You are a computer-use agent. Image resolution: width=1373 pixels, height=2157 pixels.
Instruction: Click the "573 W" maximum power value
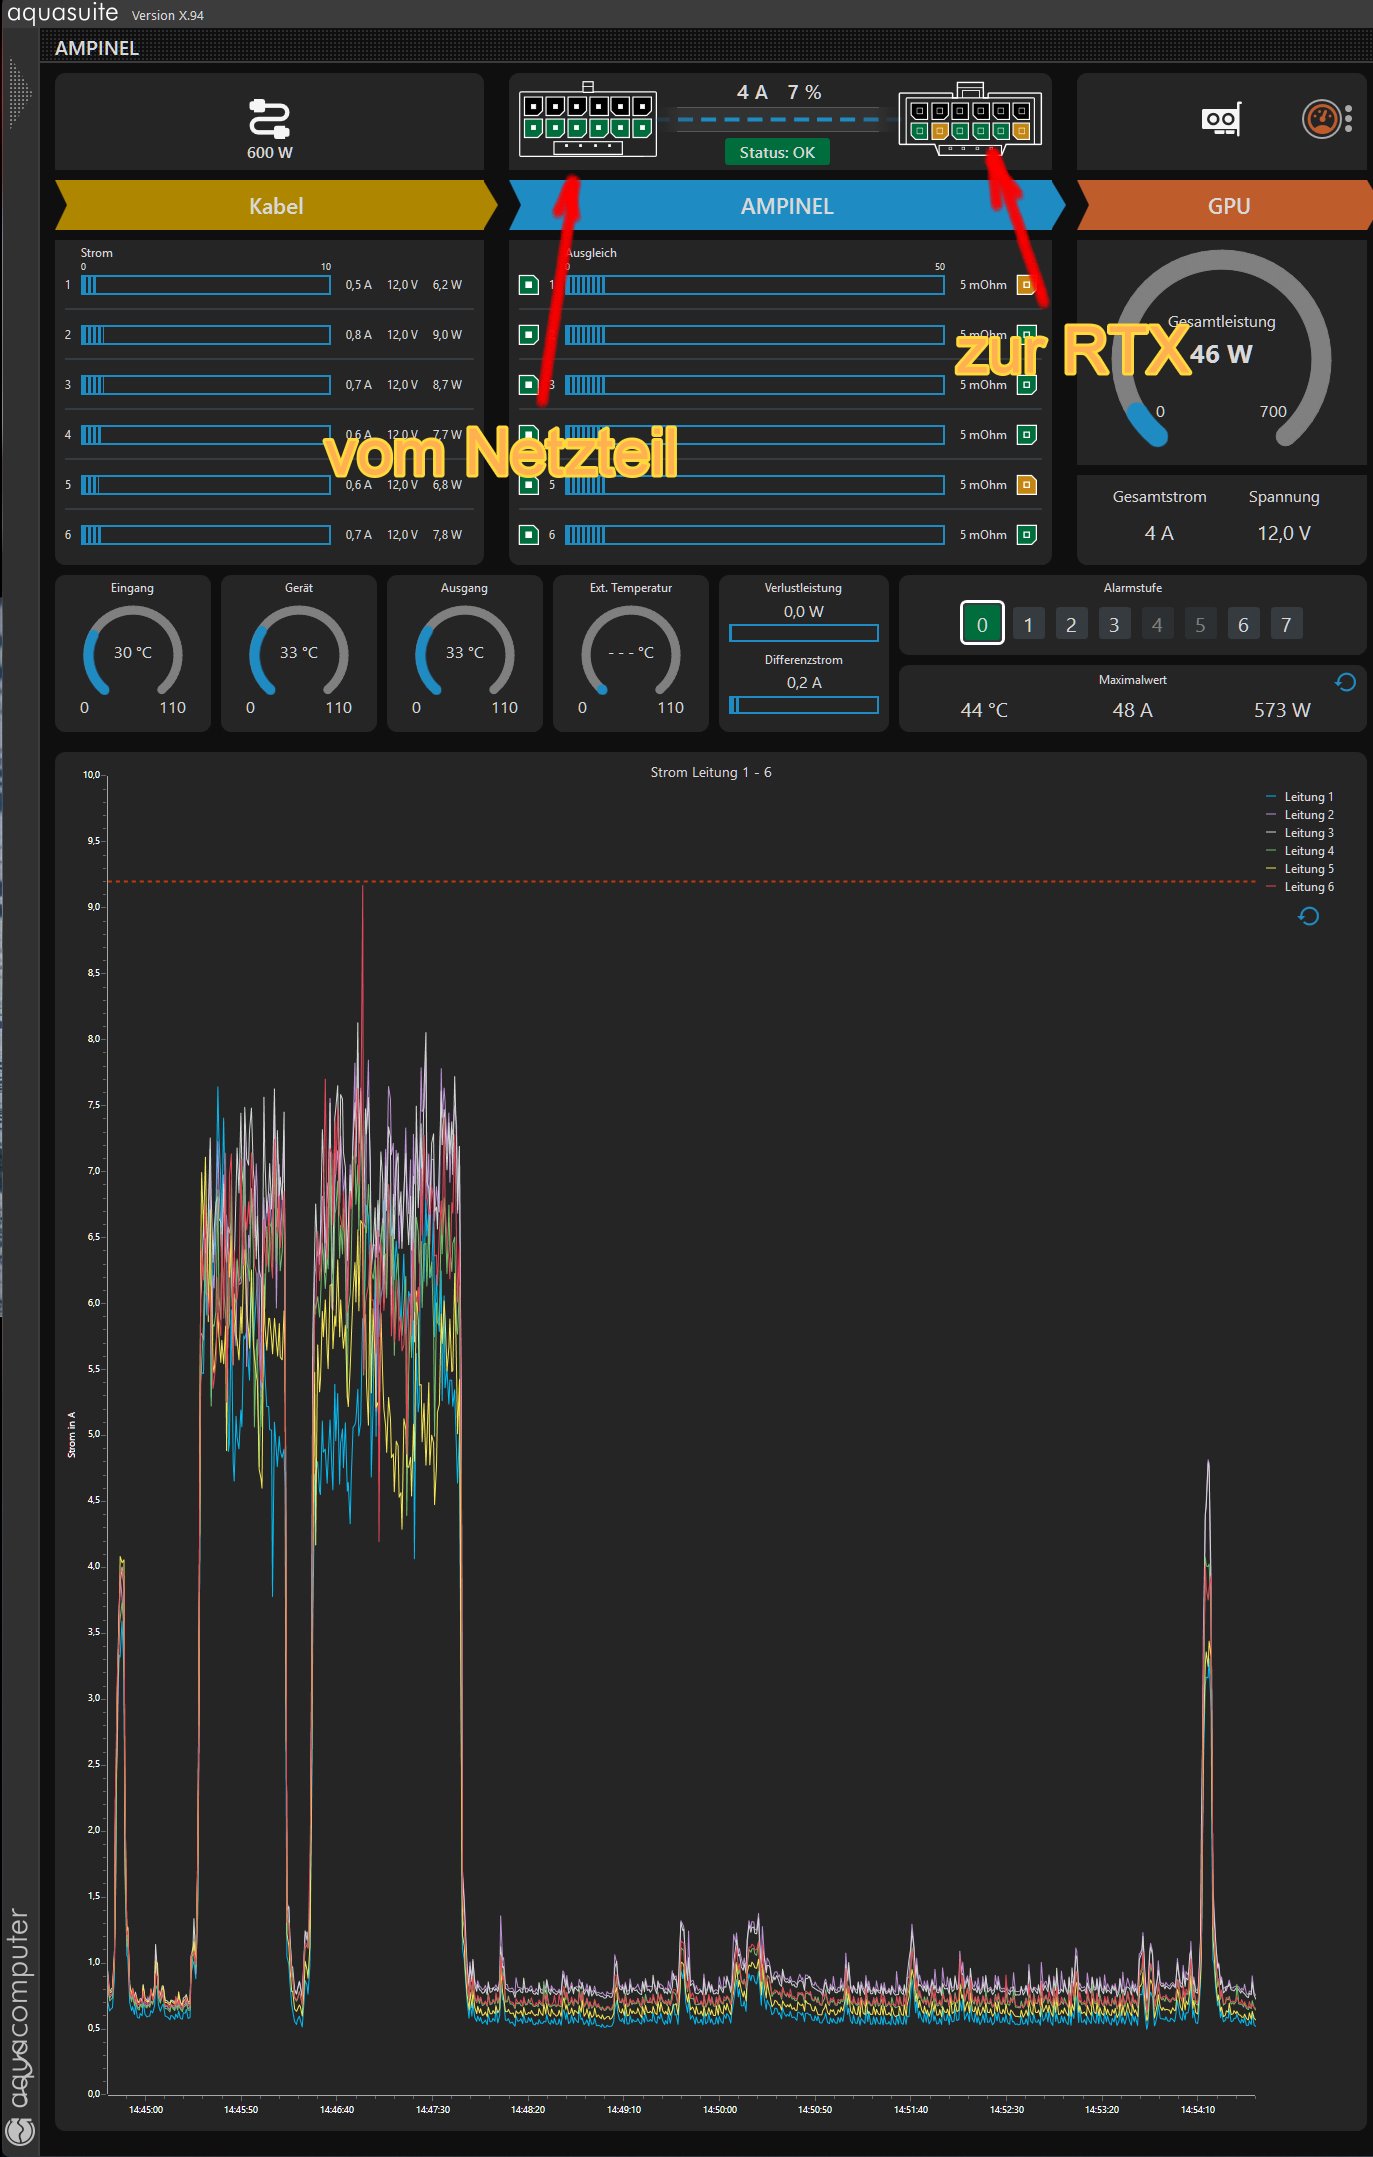(1282, 710)
